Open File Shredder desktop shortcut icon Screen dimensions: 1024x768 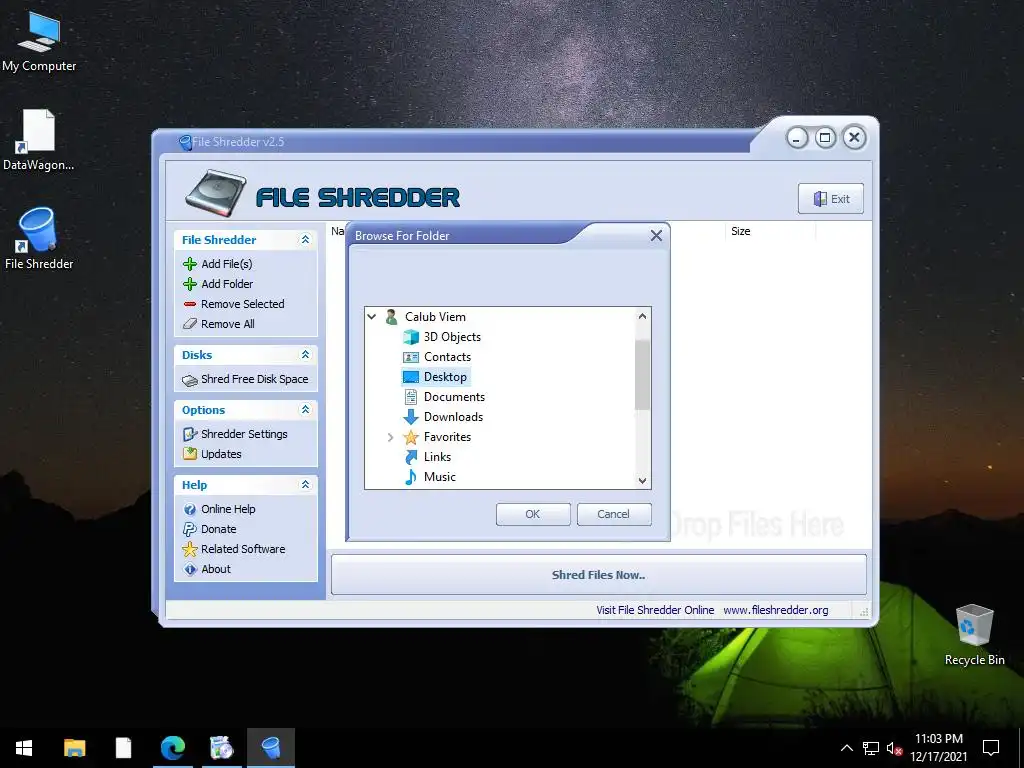[39, 230]
